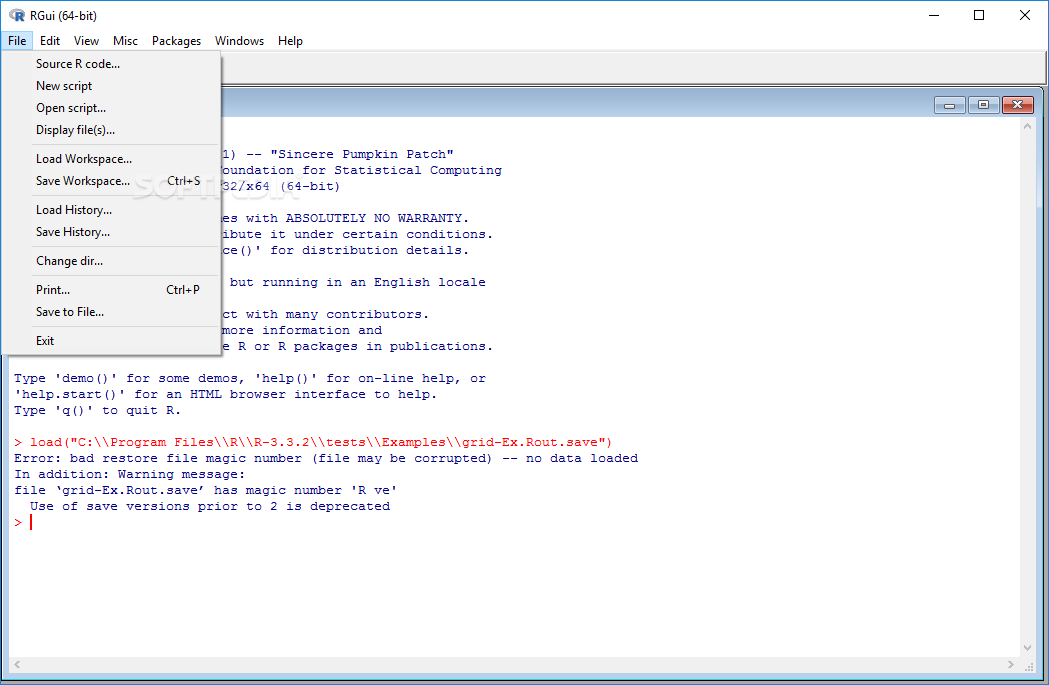
Task: Click "'help.start()' for an HTML browser" line
Action: [x=225, y=394]
